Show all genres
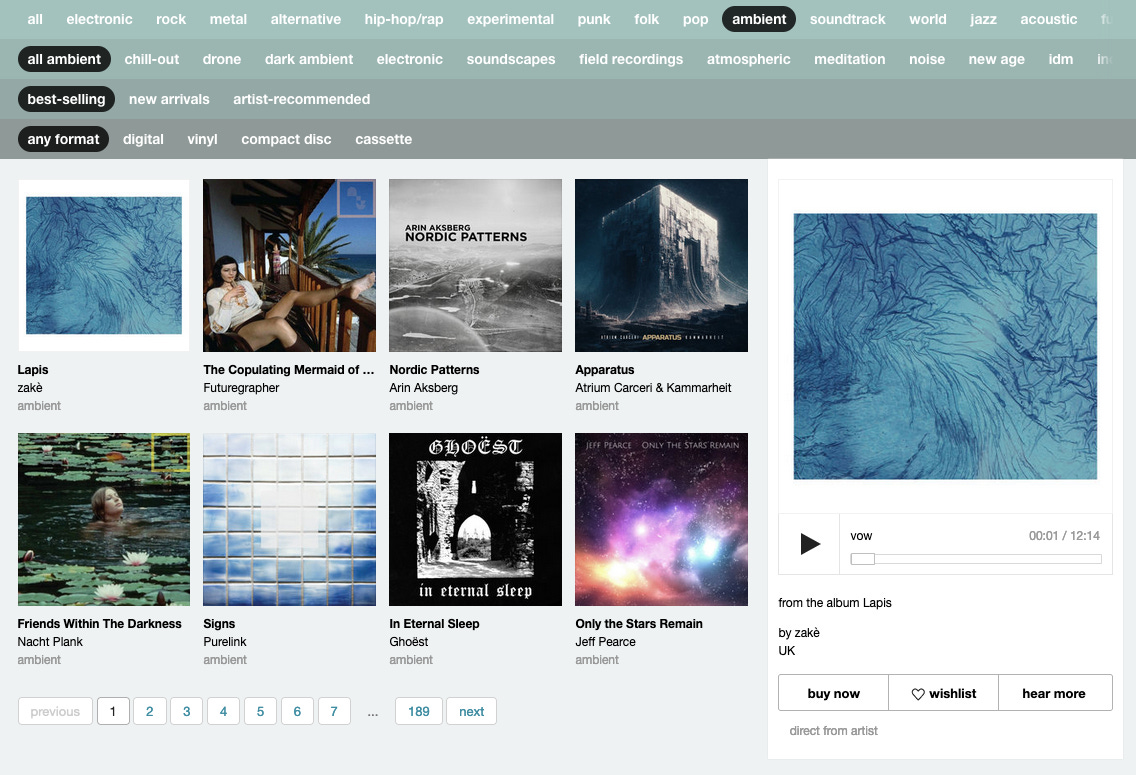Screen dimensions: 1136x775 [x=35, y=20]
